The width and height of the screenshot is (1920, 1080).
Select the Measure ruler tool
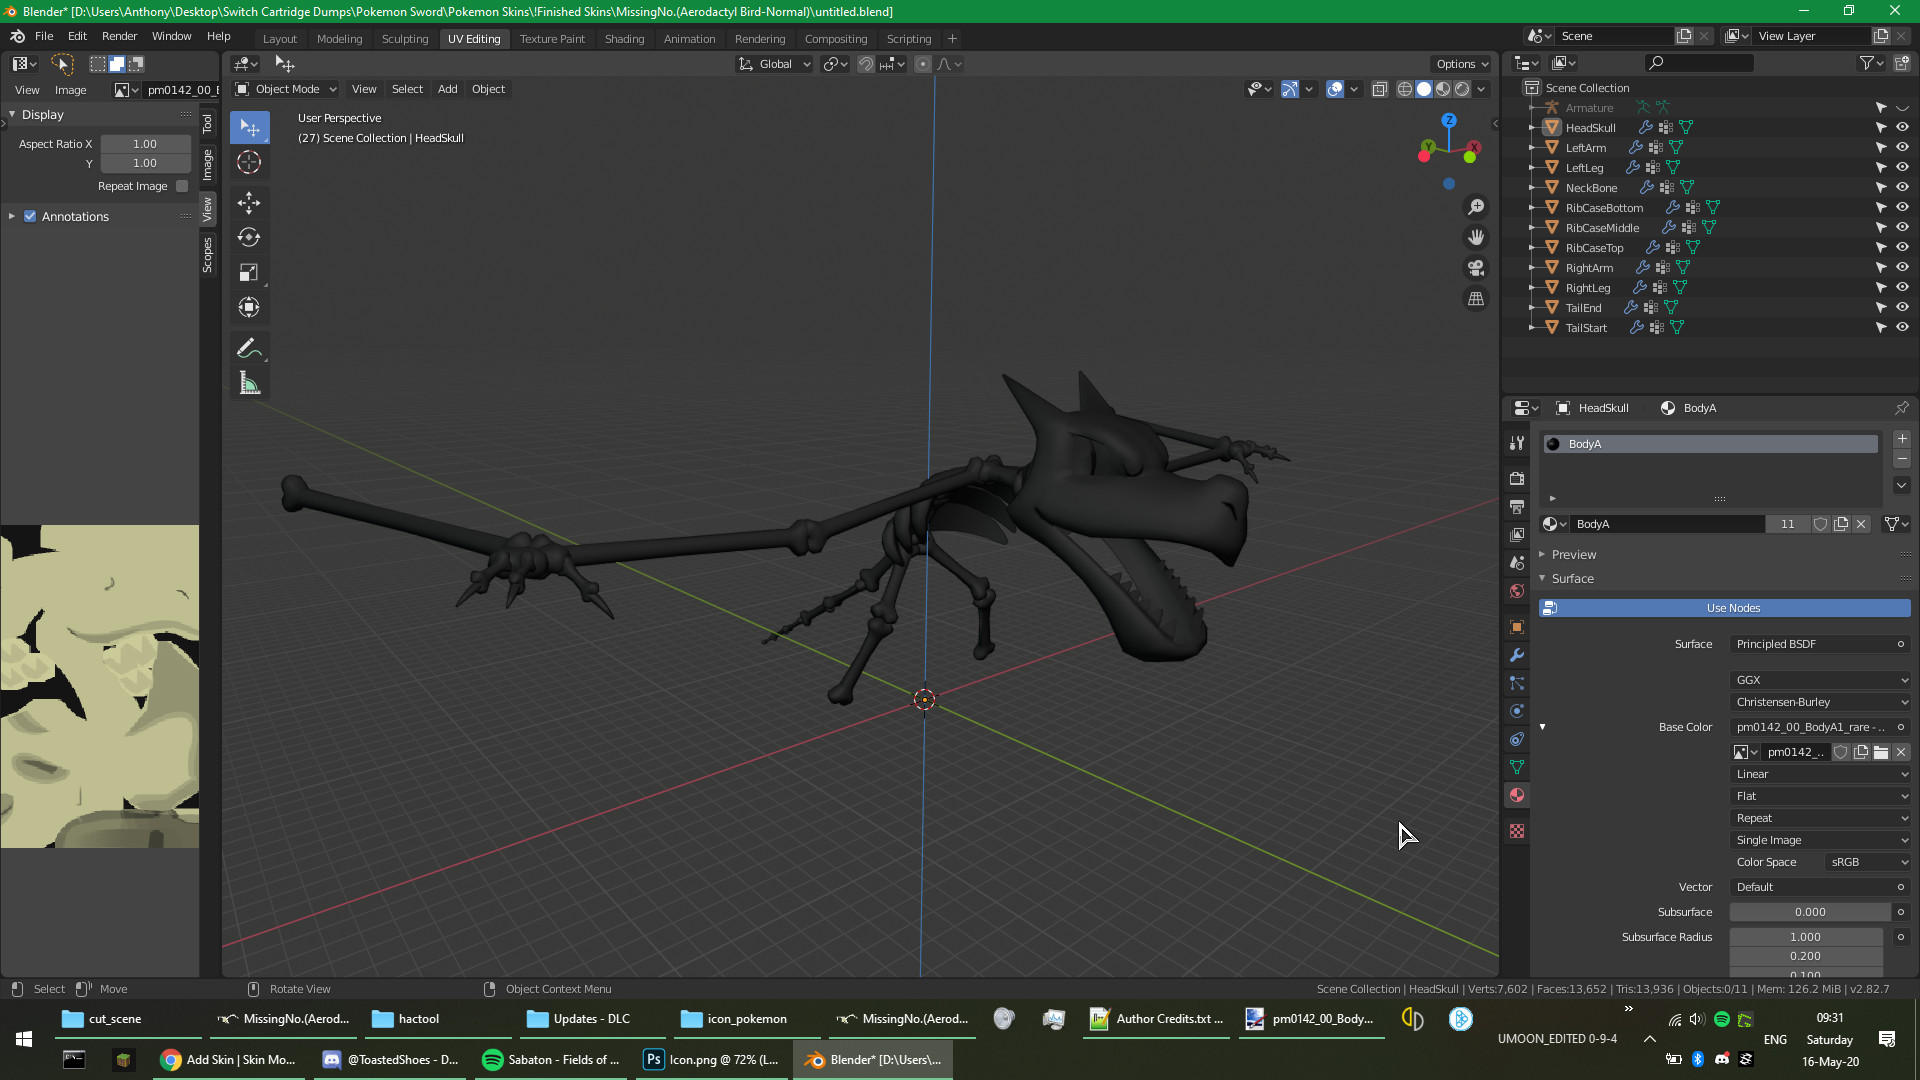pyautogui.click(x=249, y=384)
